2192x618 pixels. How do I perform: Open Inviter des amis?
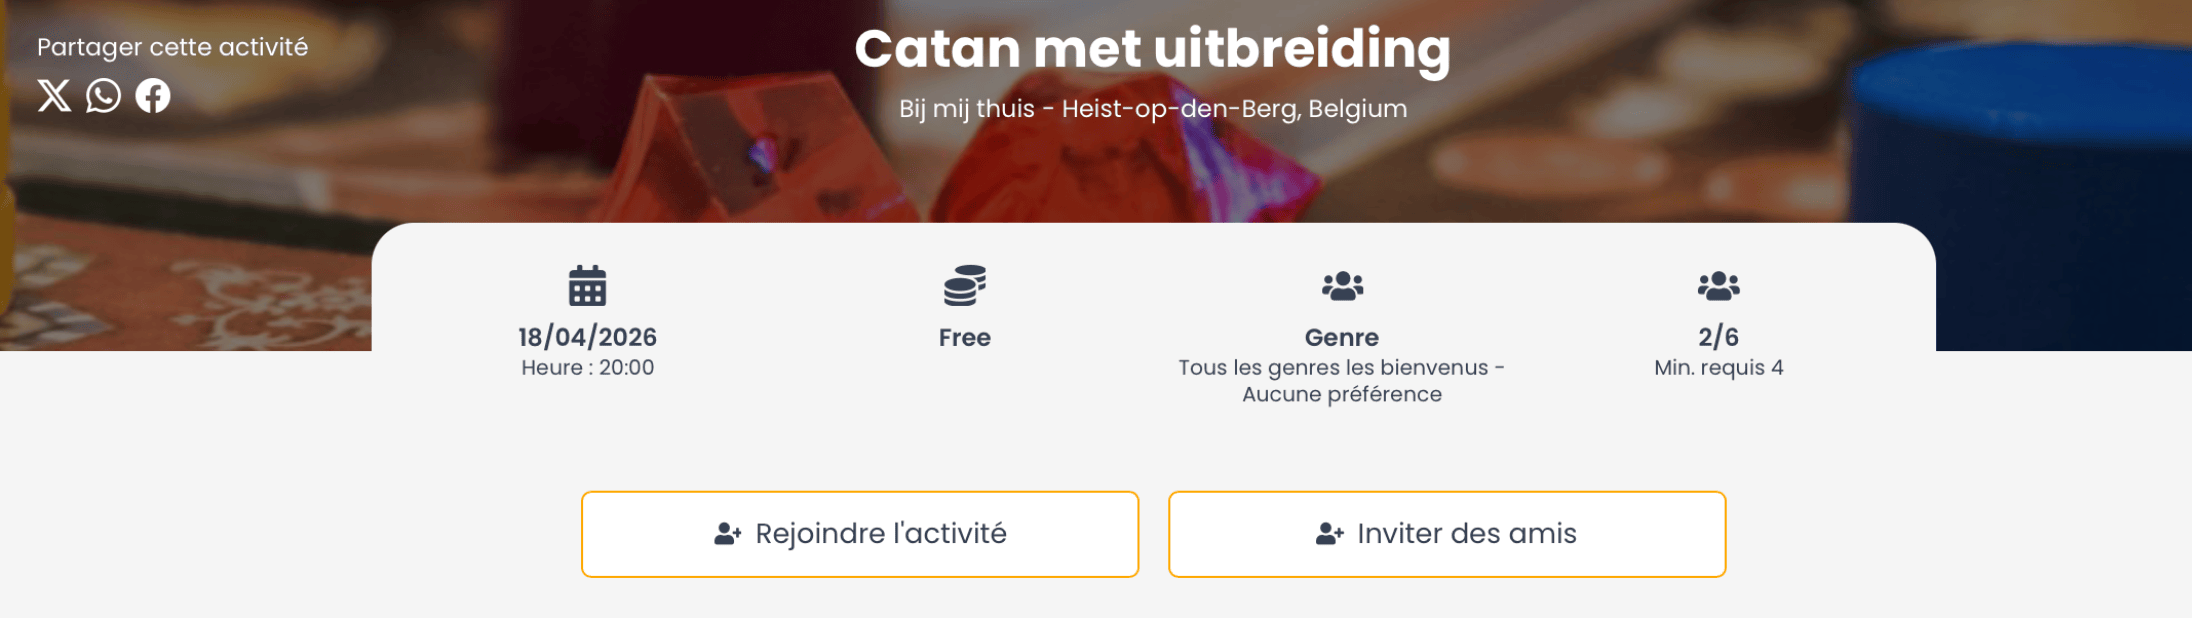1446,534
